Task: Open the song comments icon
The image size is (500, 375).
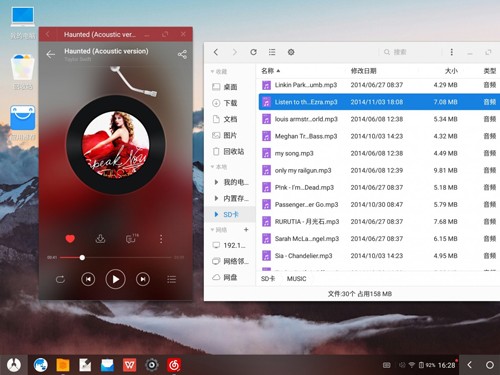Action: pos(132,239)
